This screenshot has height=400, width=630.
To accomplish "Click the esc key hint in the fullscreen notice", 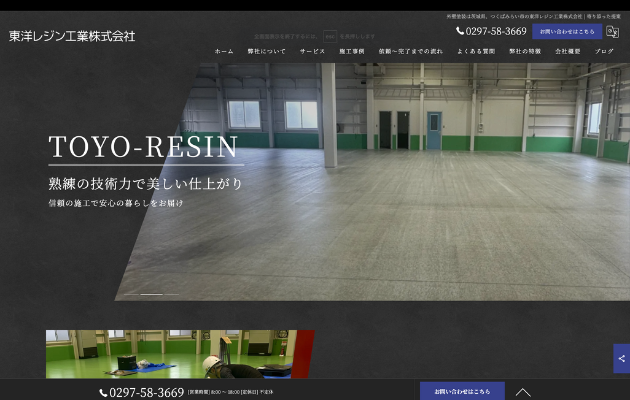I will pyautogui.click(x=330, y=36).
